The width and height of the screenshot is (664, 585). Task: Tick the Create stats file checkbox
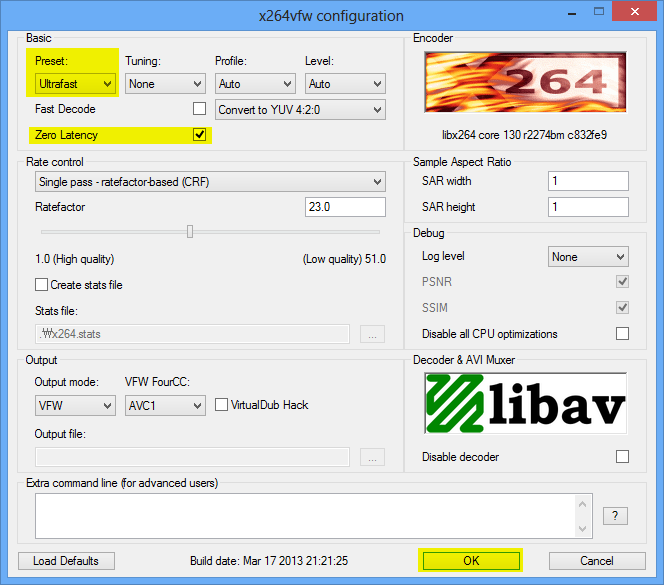pos(42,285)
